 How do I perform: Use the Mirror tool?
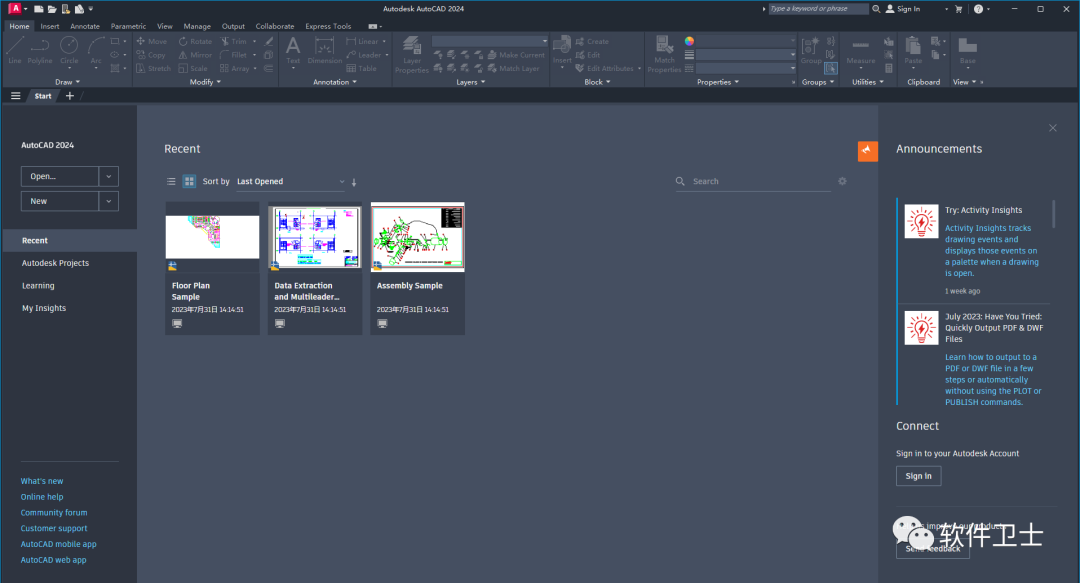[x=196, y=55]
